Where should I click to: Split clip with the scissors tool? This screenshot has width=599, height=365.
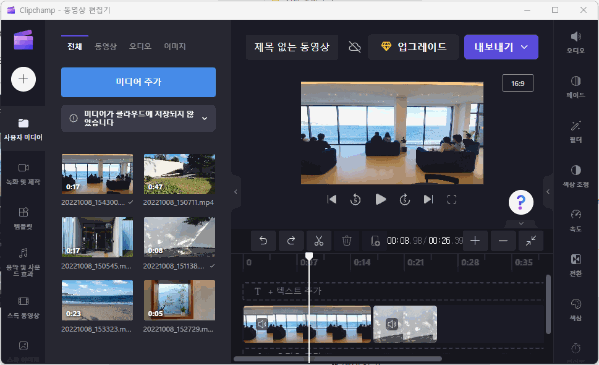(319, 241)
